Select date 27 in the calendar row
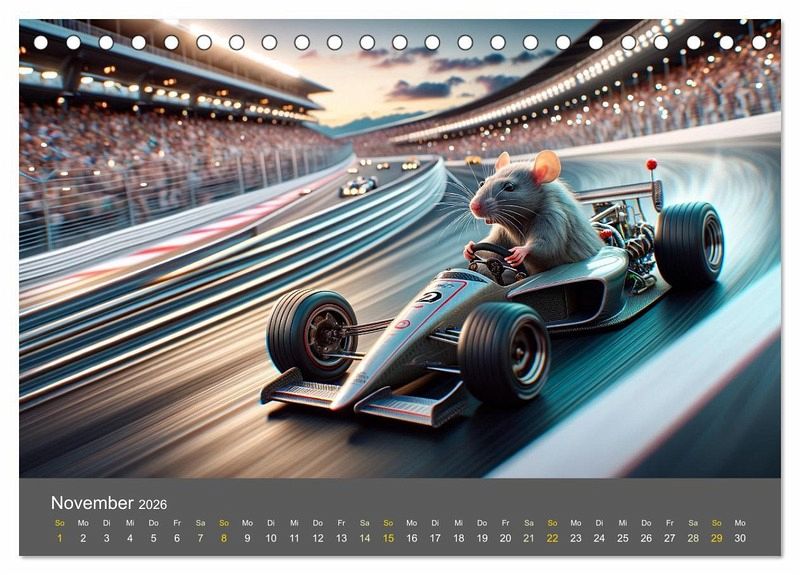Image resolution: width=800 pixels, height=575 pixels. (670, 538)
